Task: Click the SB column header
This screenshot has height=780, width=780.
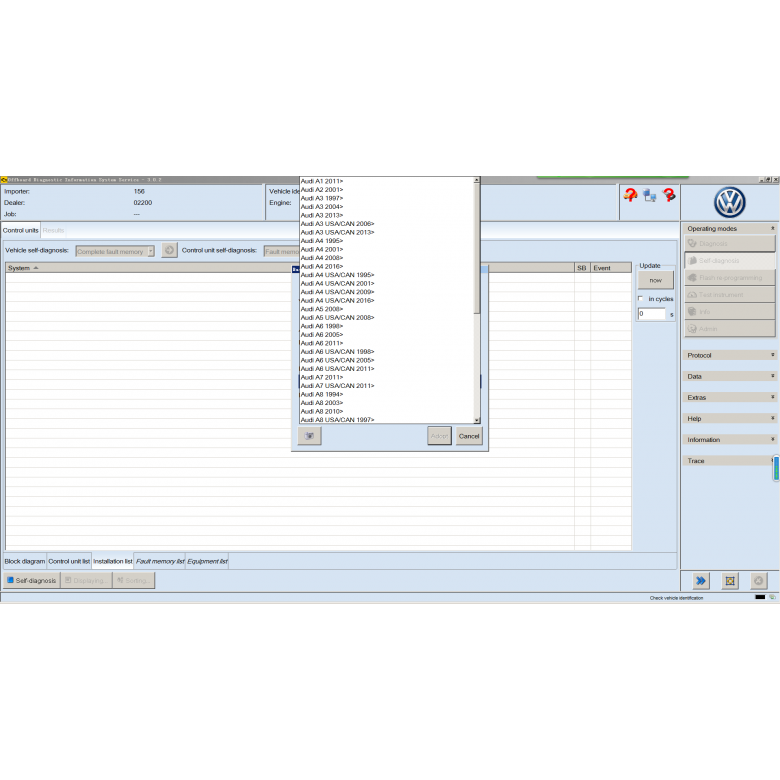Action: tap(582, 268)
